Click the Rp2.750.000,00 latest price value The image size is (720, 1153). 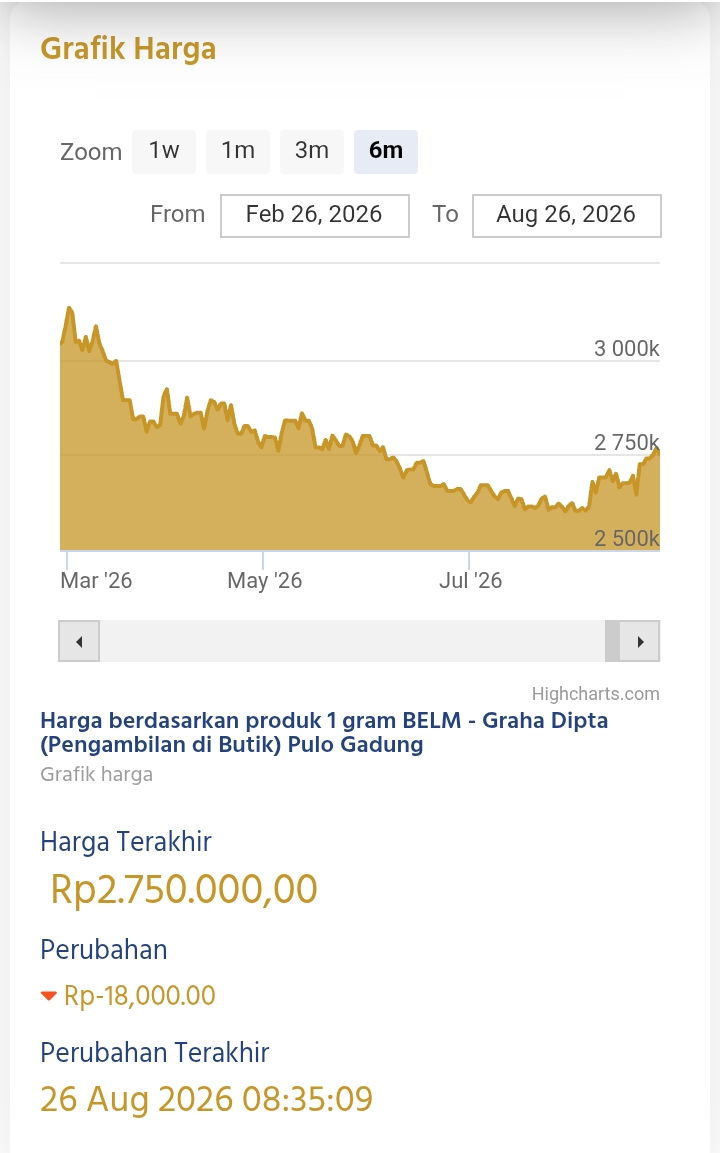click(x=184, y=889)
